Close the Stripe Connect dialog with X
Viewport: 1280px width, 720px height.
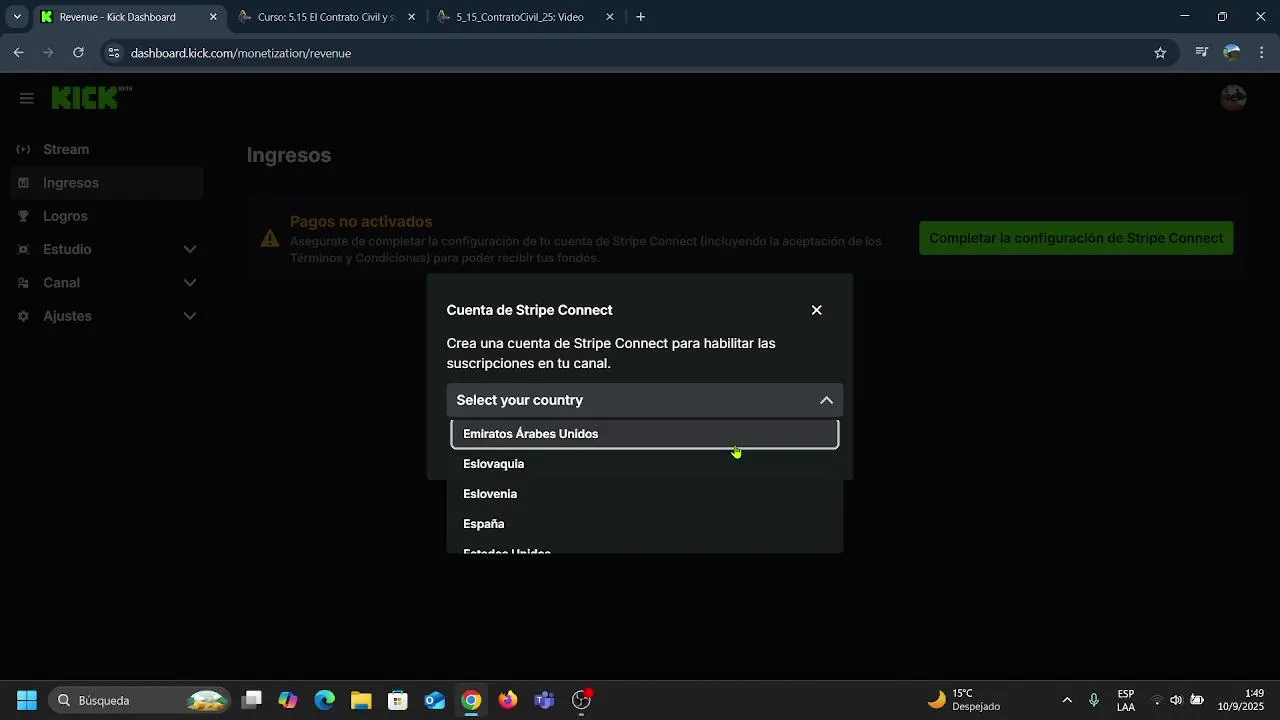click(x=817, y=310)
